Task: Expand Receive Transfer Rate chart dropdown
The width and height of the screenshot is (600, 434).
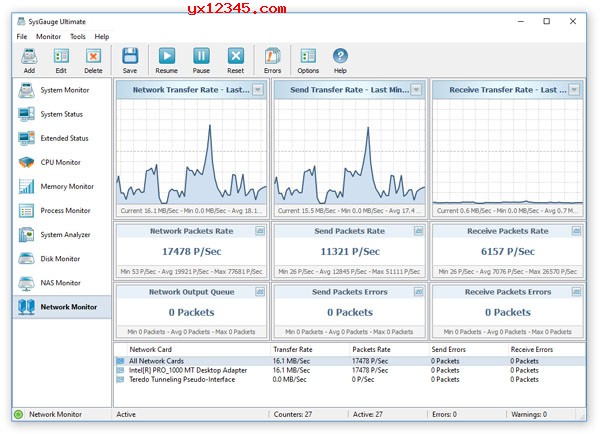Action: [574, 90]
